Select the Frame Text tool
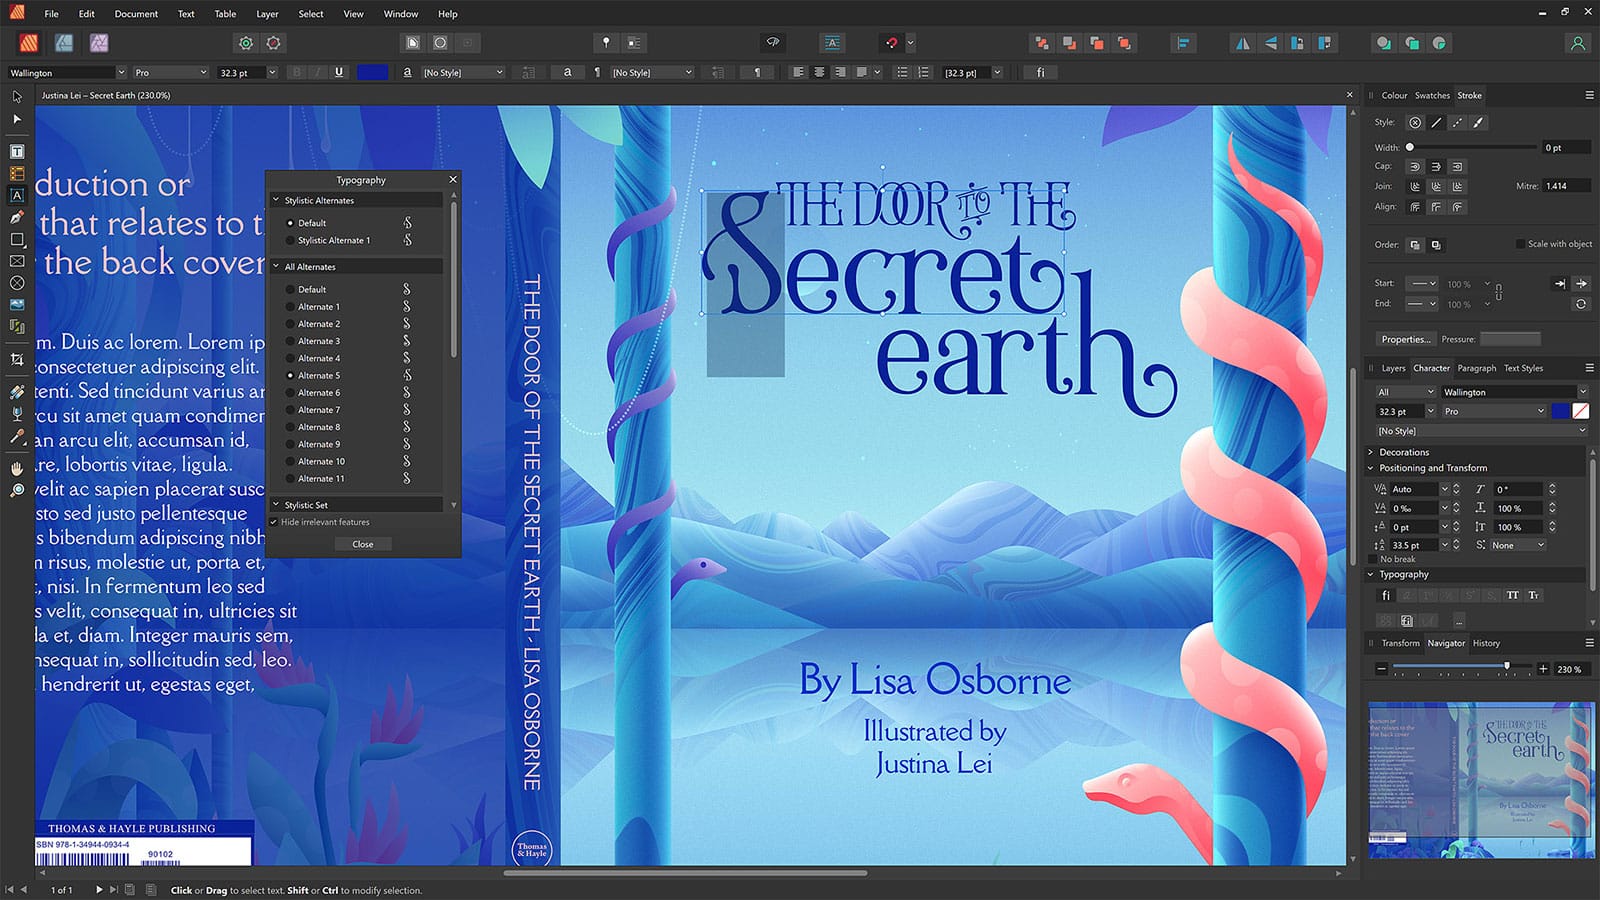The image size is (1600, 900). tap(16, 151)
